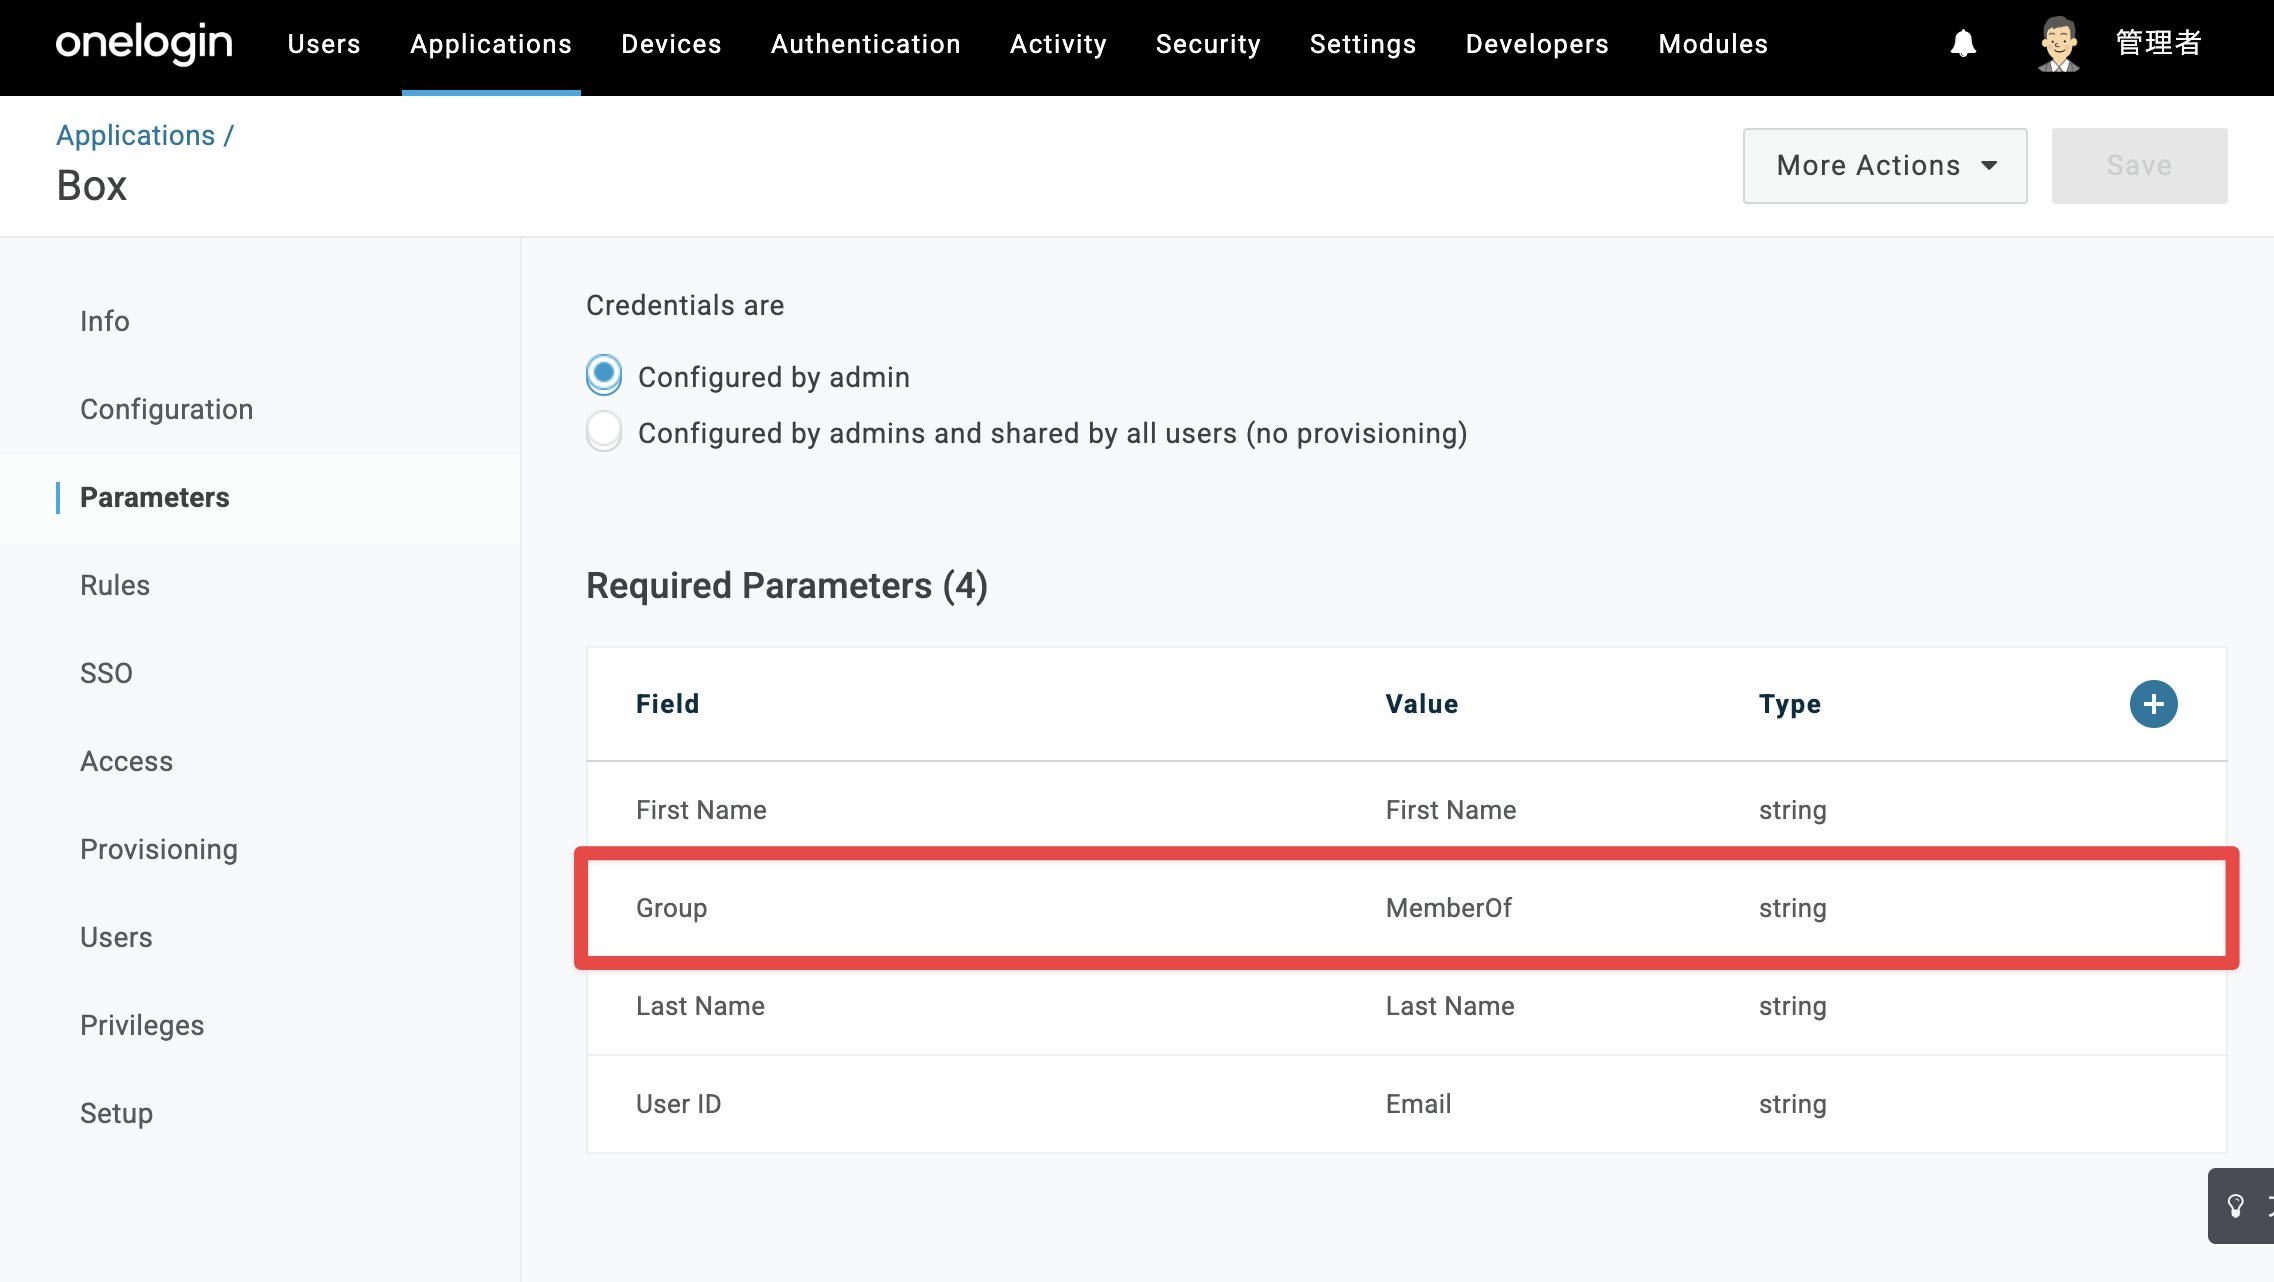Open the Developers top menu
Viewport: 2274px width, 1282px height.
[x=1537, y=44]
